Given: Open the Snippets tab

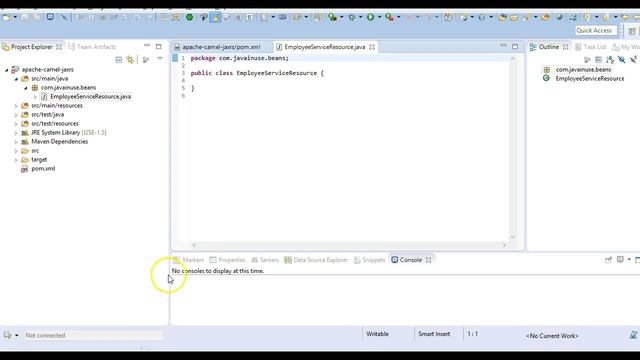Looking at the screenshot, I should [x=369, y=260].
